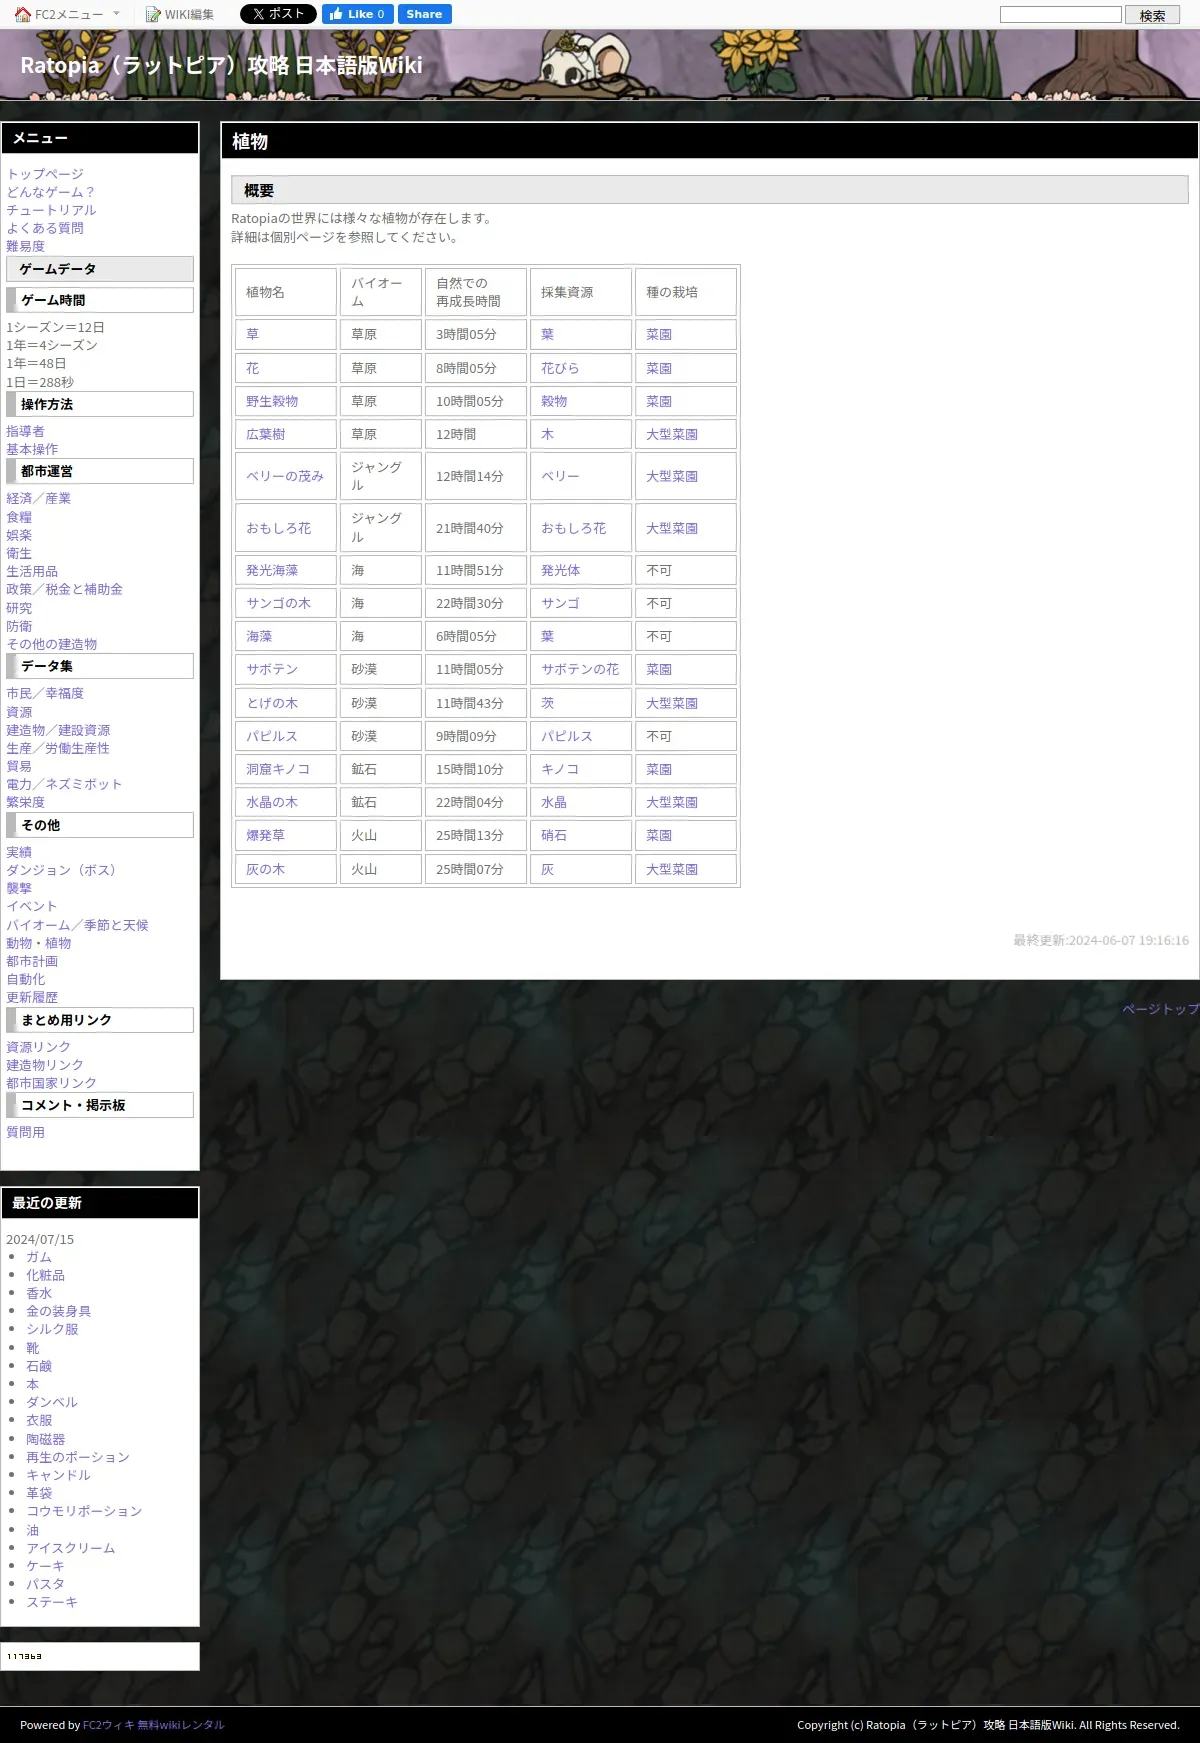Open the 基本操作 link
1200x1743 pixels.
32,449
